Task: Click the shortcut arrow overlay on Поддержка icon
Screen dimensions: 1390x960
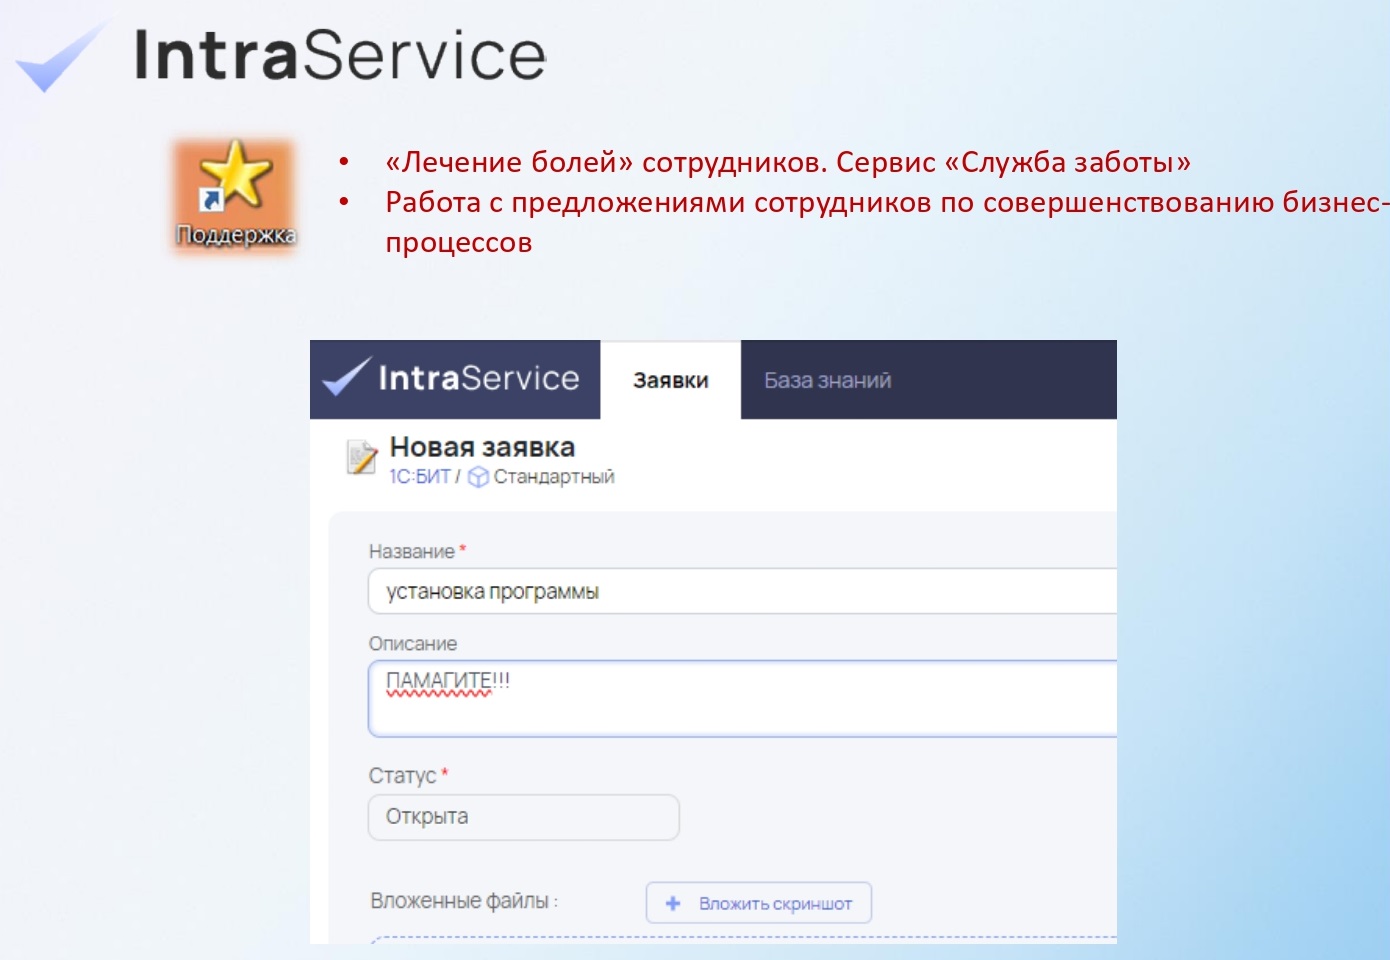Action: coord(211,200)
